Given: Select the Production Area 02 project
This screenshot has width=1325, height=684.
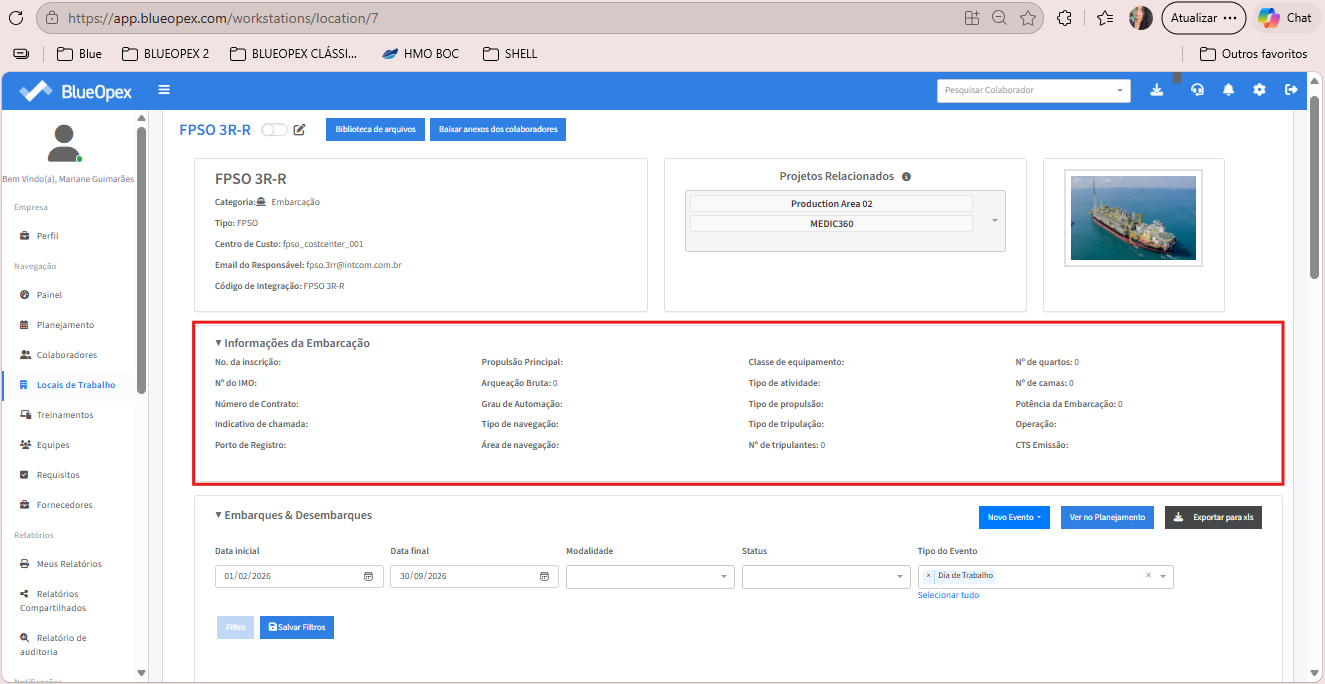Looking at the screenshot, I should click(x=831, y=204).
